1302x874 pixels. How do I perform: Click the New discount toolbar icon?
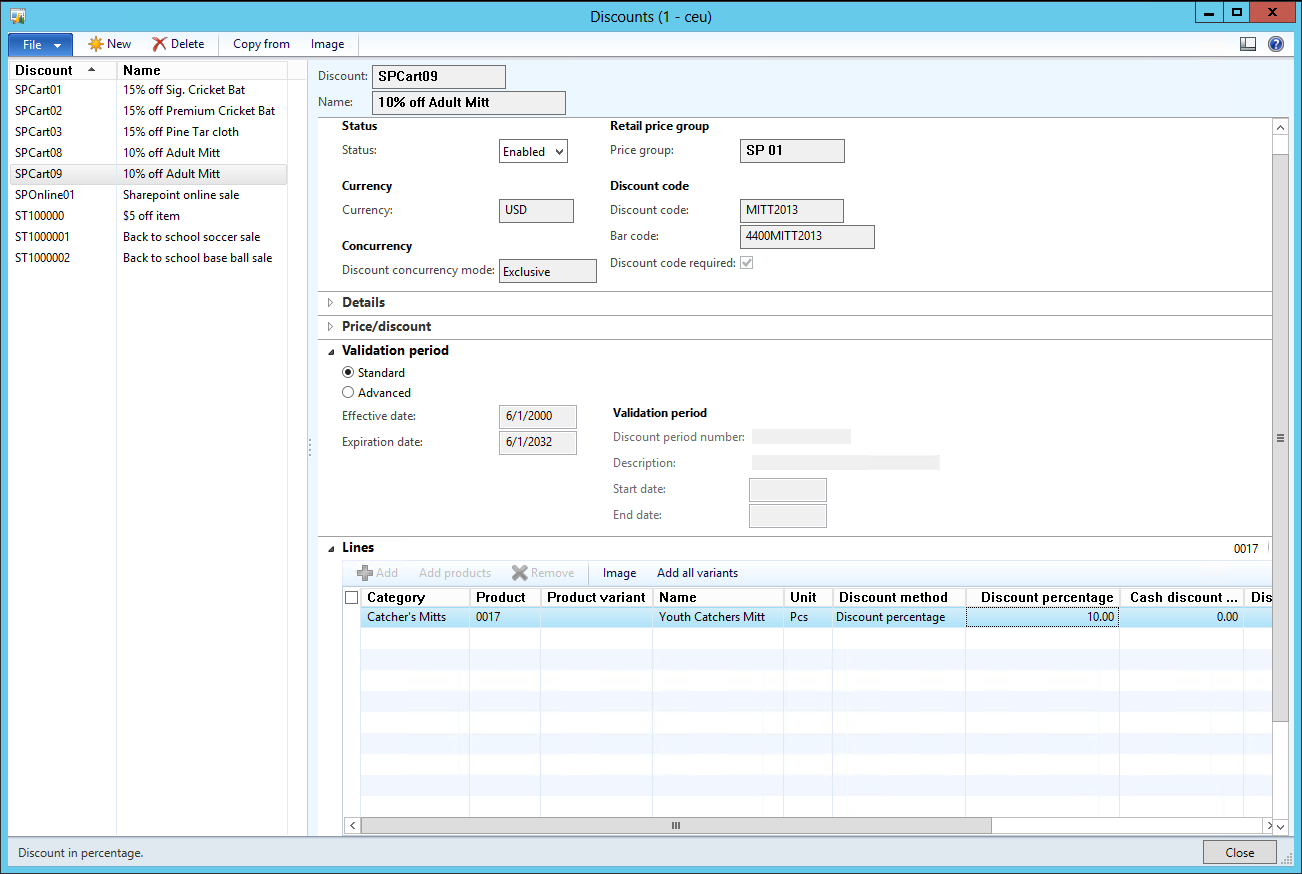point(96,44)
